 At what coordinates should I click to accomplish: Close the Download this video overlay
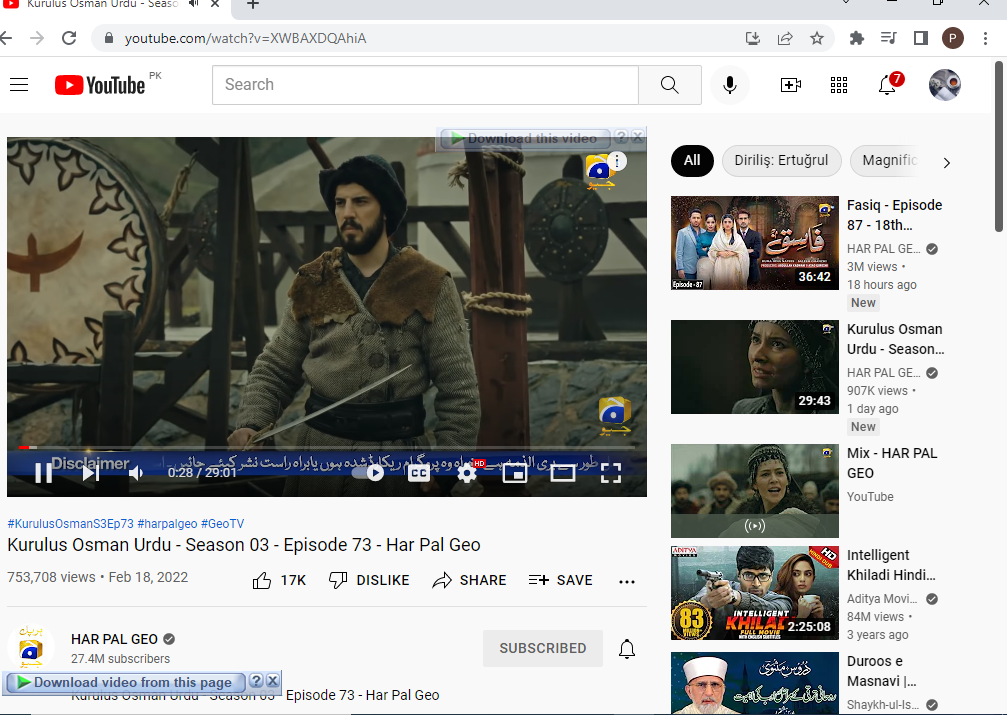[637, 137]
